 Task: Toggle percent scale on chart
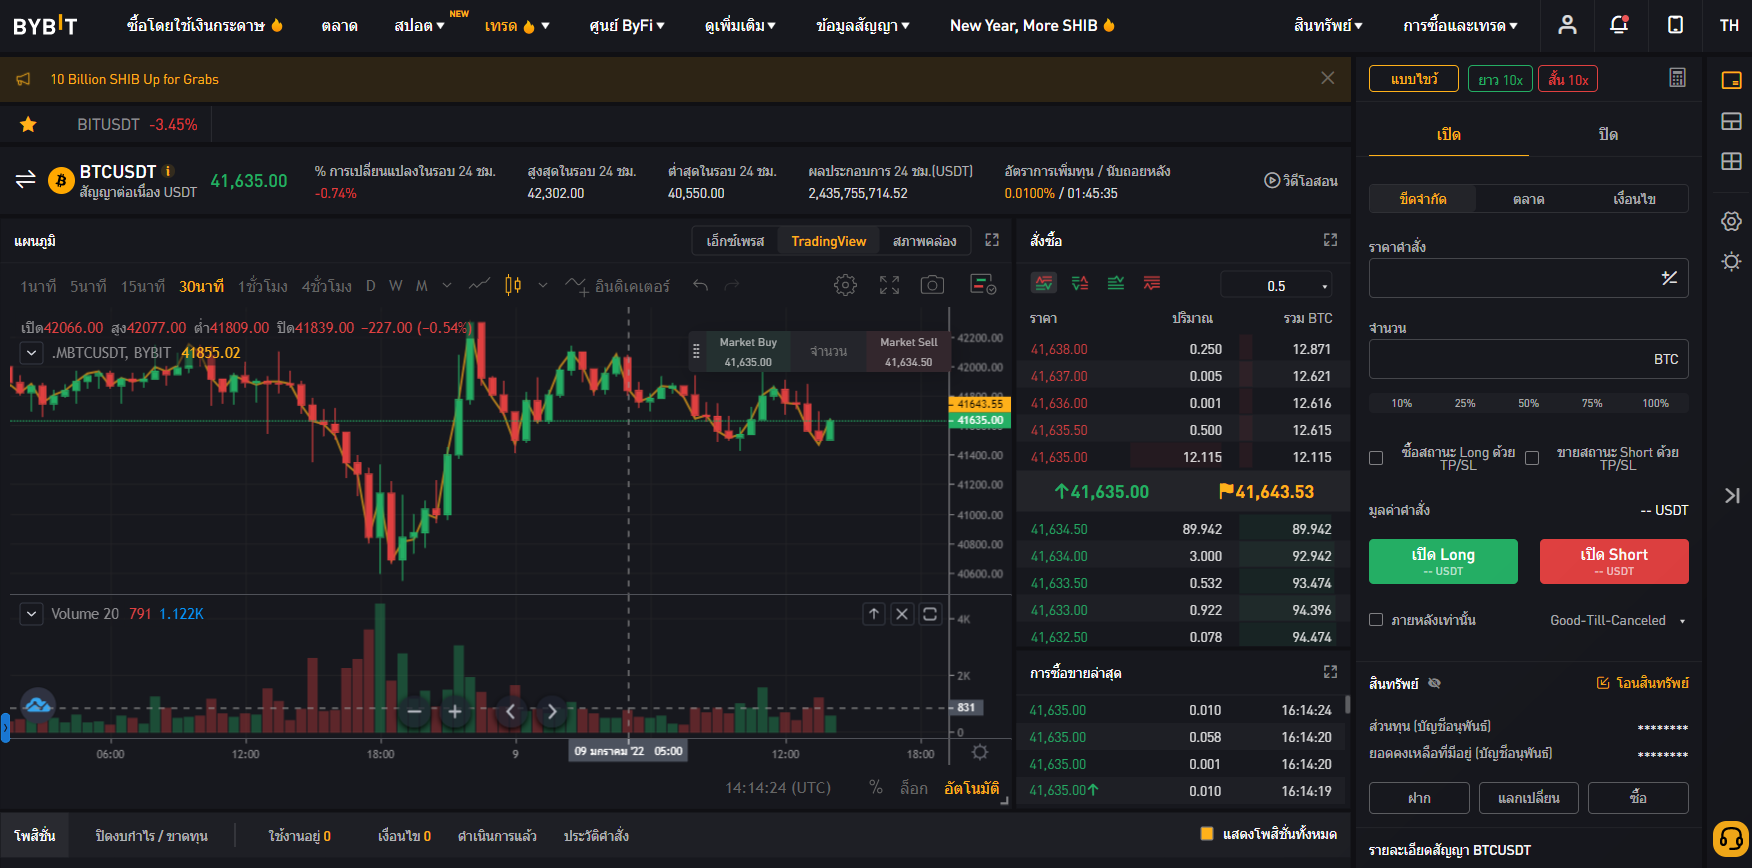coord(876,788)
